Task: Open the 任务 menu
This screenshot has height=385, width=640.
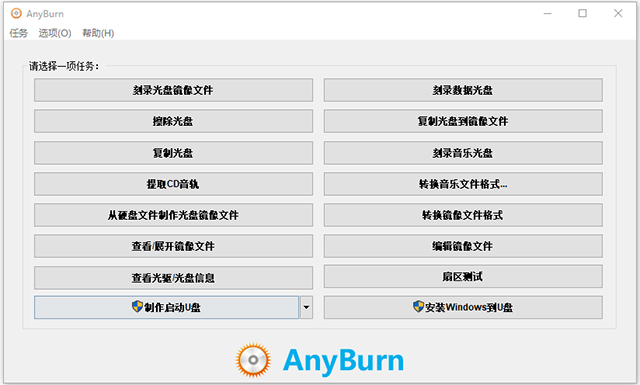Action: (18, 33)
